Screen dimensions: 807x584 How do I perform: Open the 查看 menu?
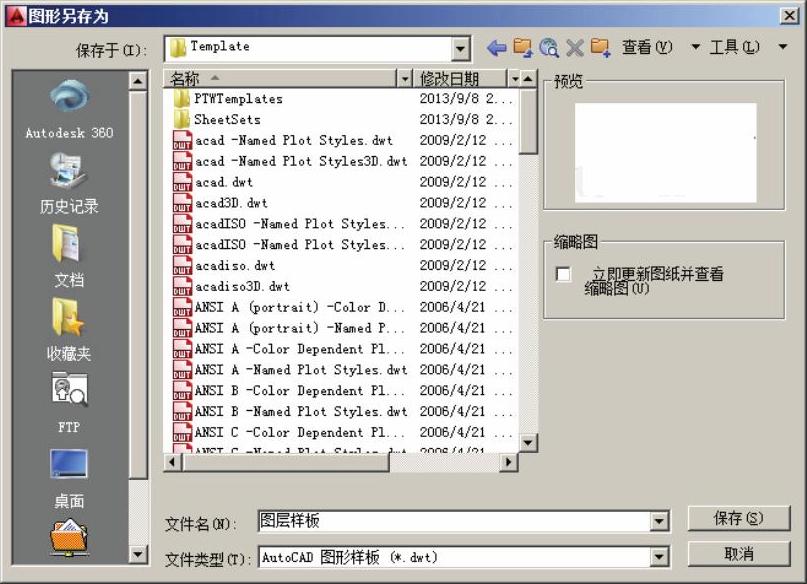point(647,47)
